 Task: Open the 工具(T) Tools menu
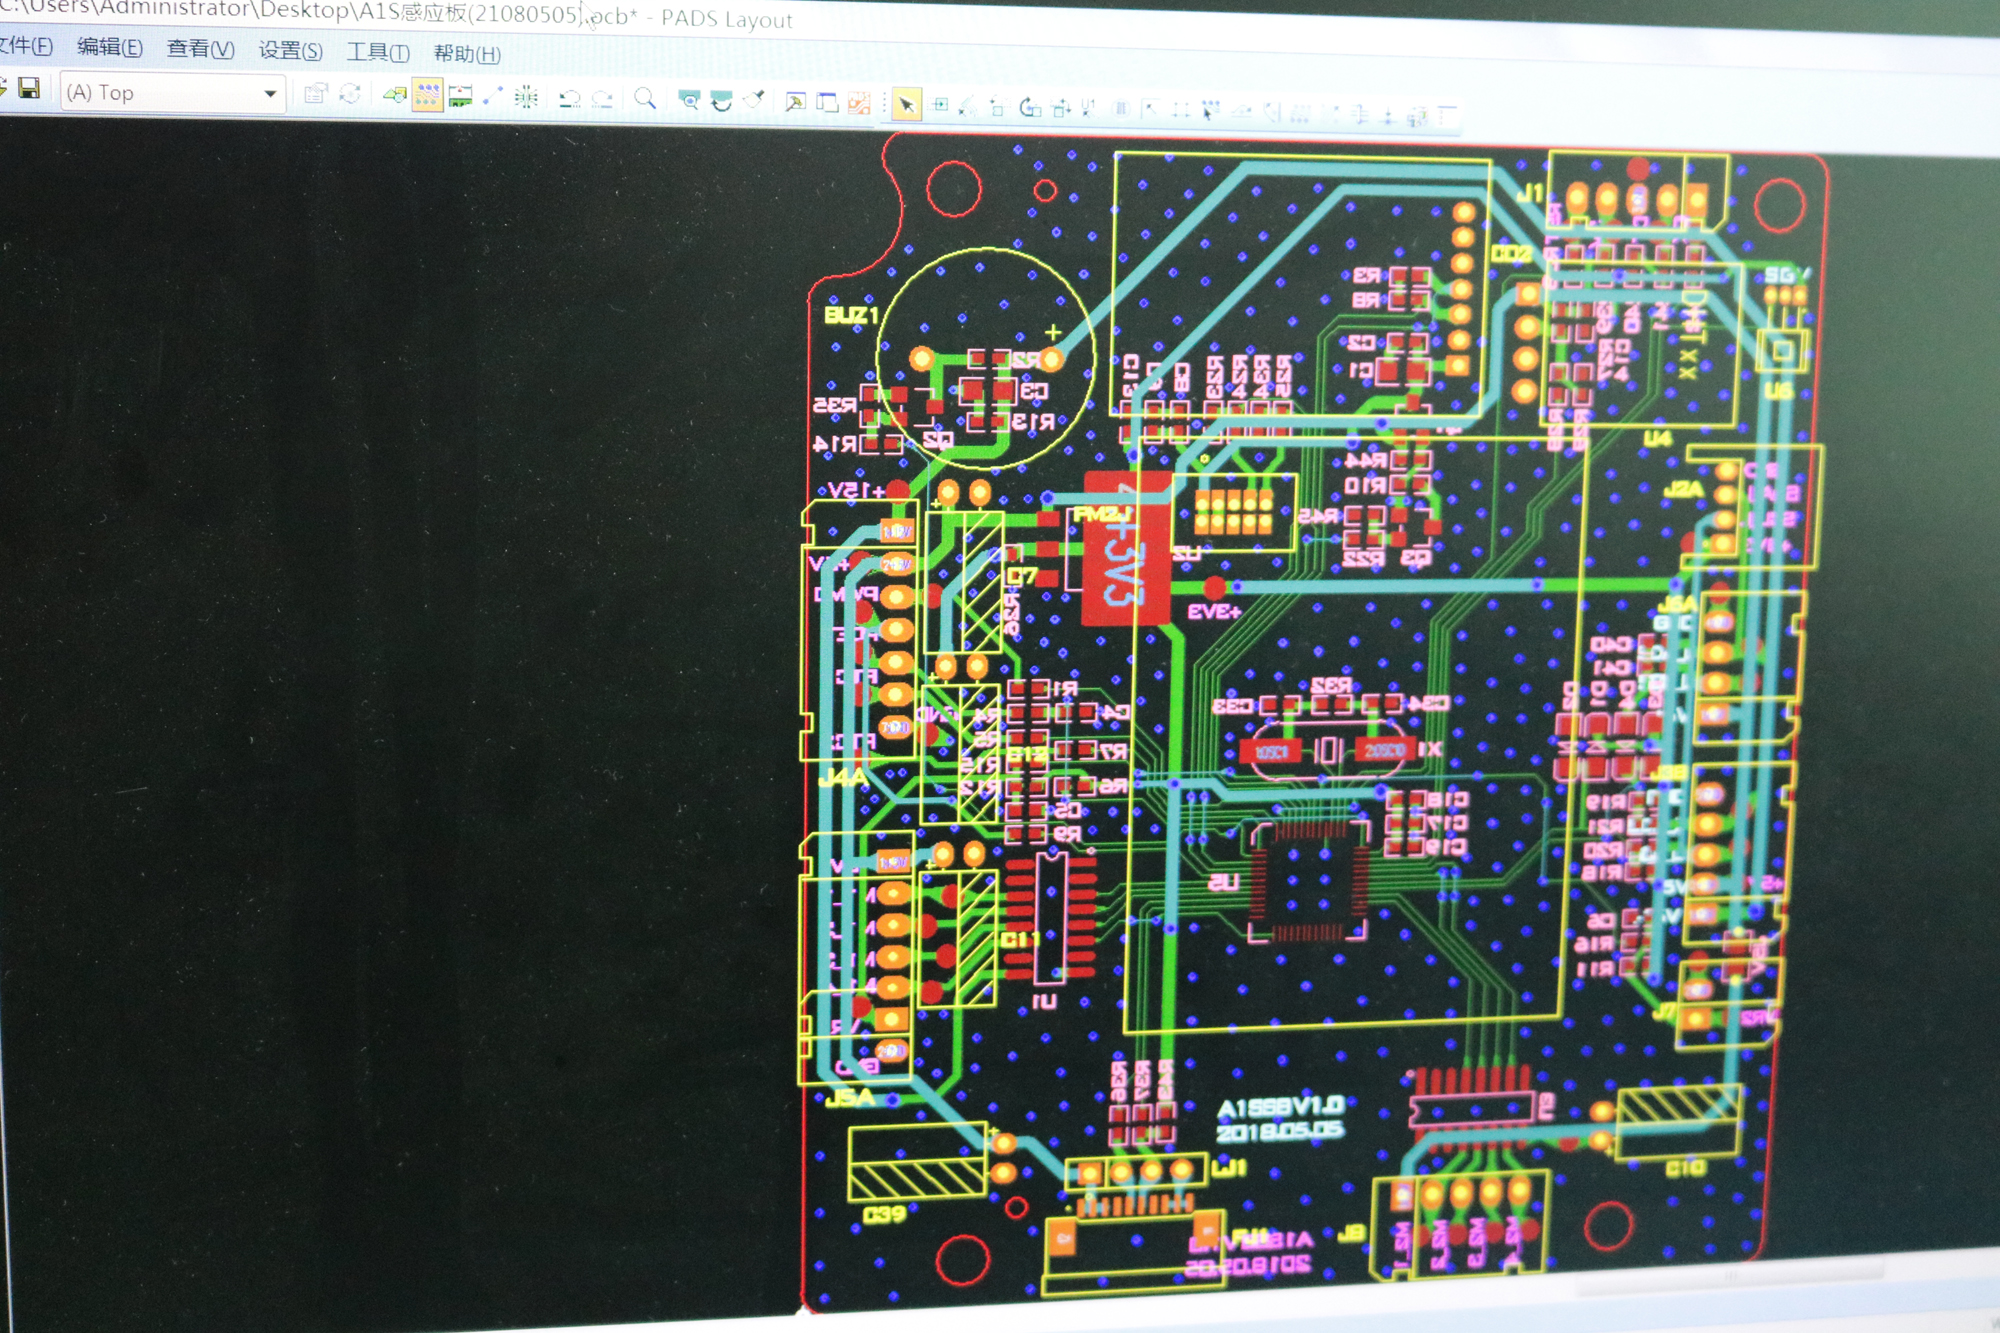tap(377, 52)
